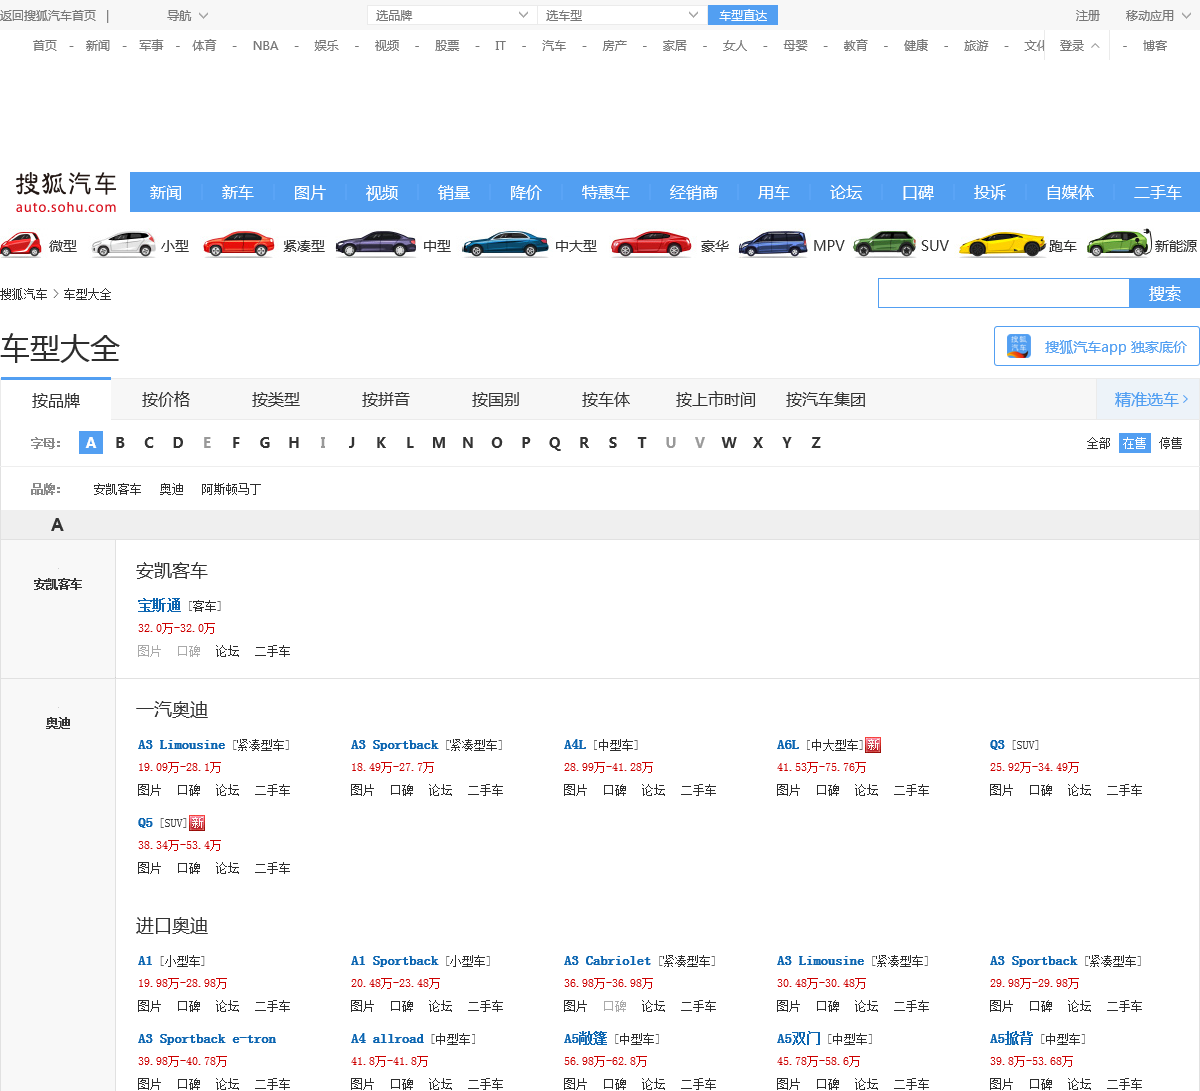This screenshot has width=1200, height=1091.
Task: Open the A5敞篷 model link
Action: coord(585,1039)
